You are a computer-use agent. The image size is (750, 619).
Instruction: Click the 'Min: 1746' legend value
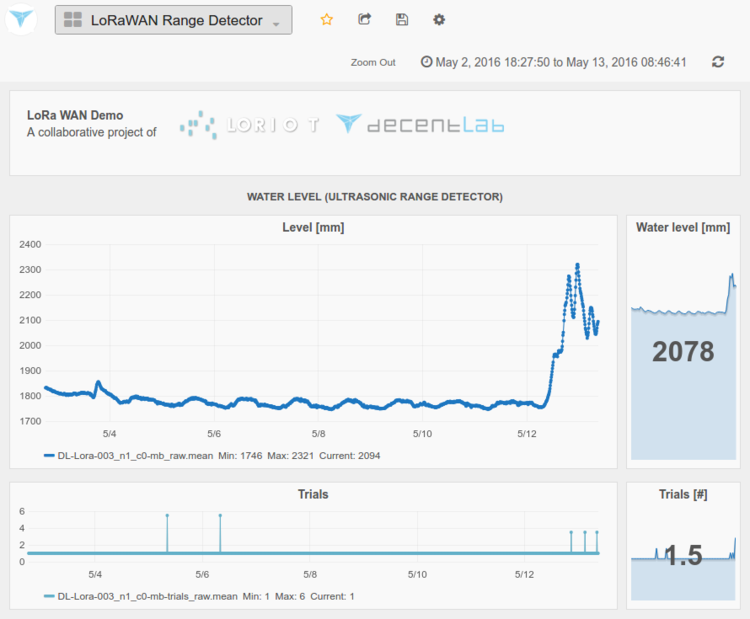click(x=240, y=456)
